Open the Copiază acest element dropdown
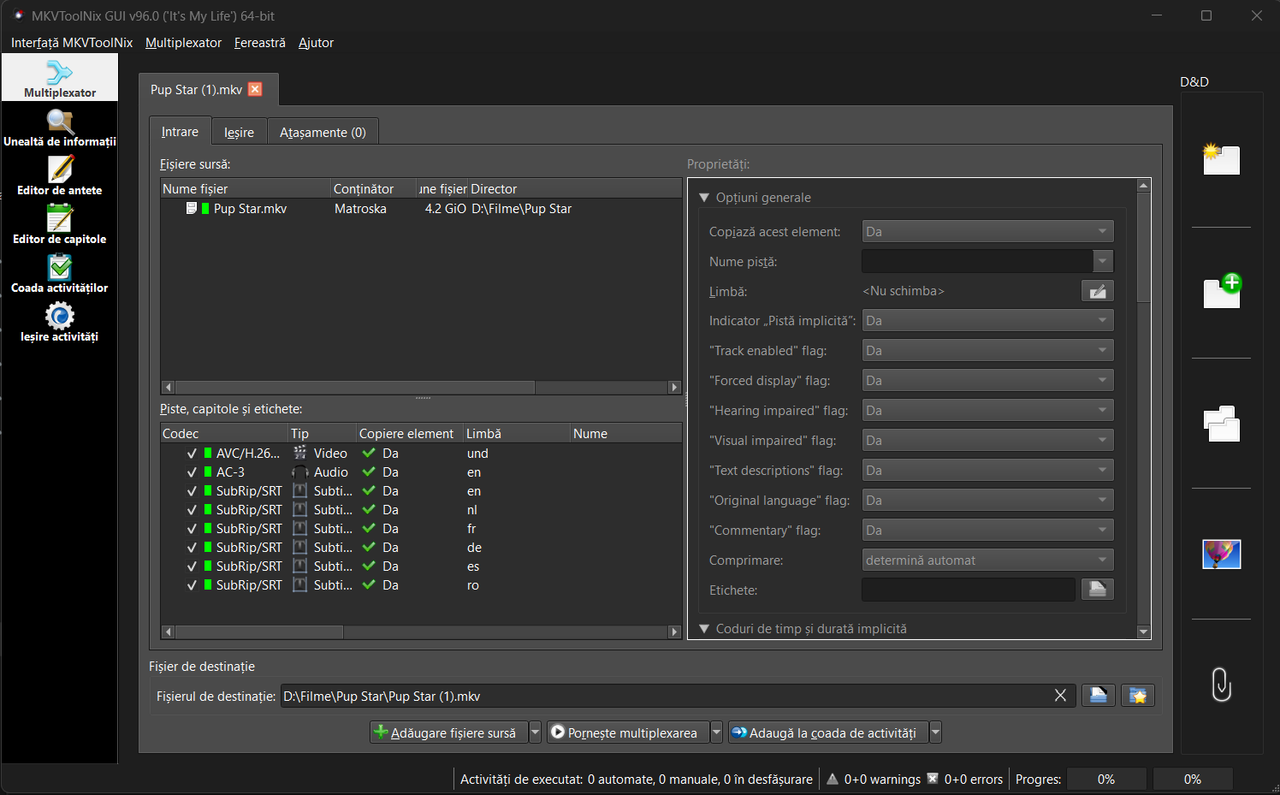This screenshot has width=1280, height=795. click(987, 231)
